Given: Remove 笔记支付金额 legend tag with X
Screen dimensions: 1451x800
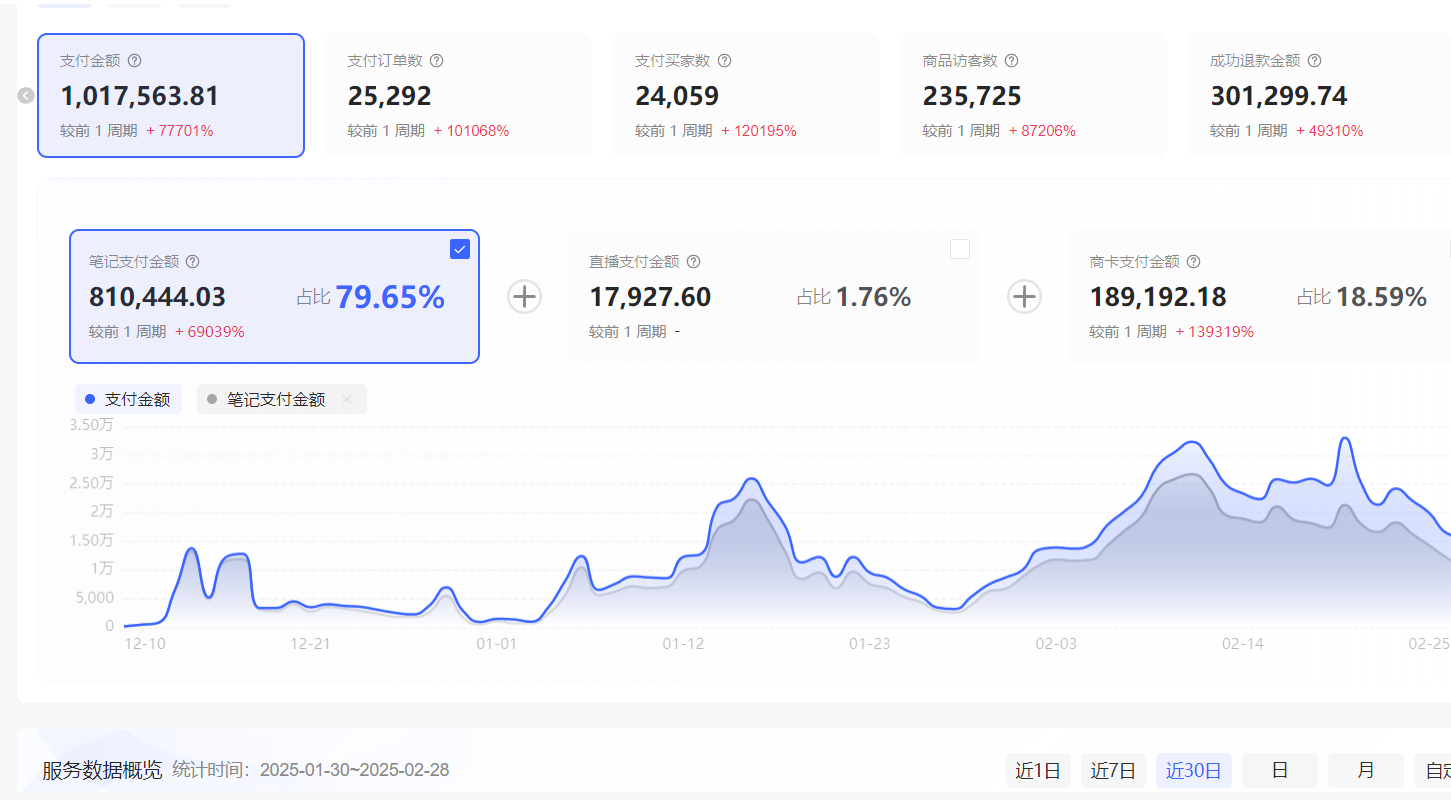Looking at the screenshot, I should click(347, 400).
